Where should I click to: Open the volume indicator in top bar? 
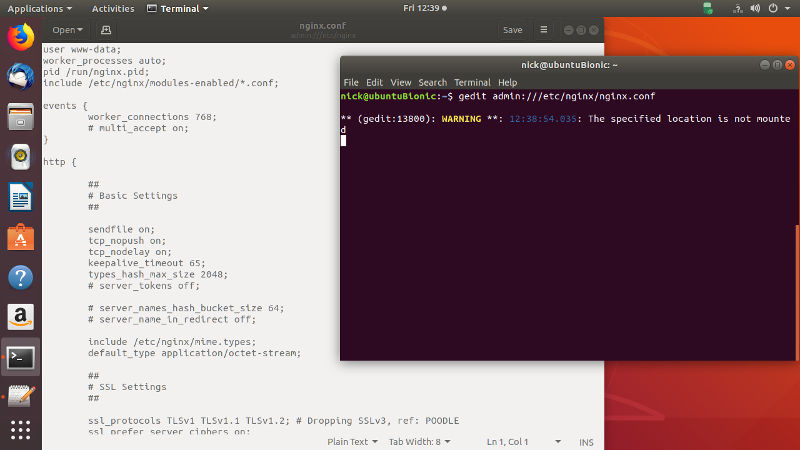click(x=755, y=8)
